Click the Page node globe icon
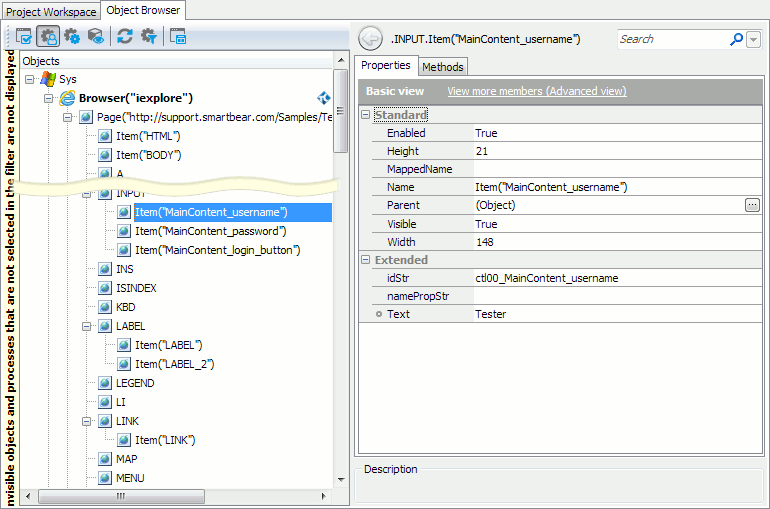The width and height of the screenshot is (770, 509). click(86, 117)
